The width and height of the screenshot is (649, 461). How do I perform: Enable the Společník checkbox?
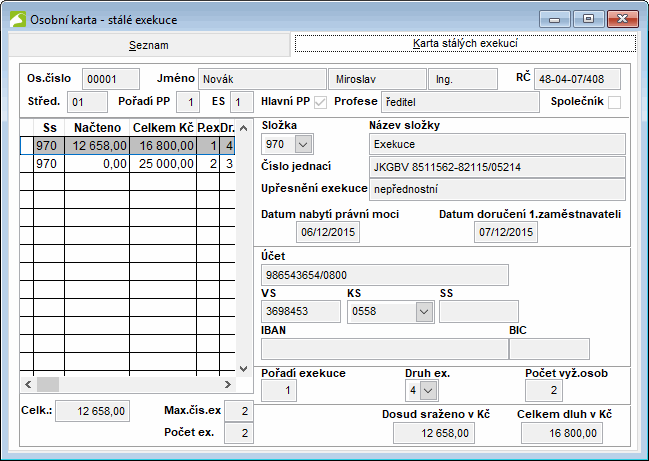[614, 101]
